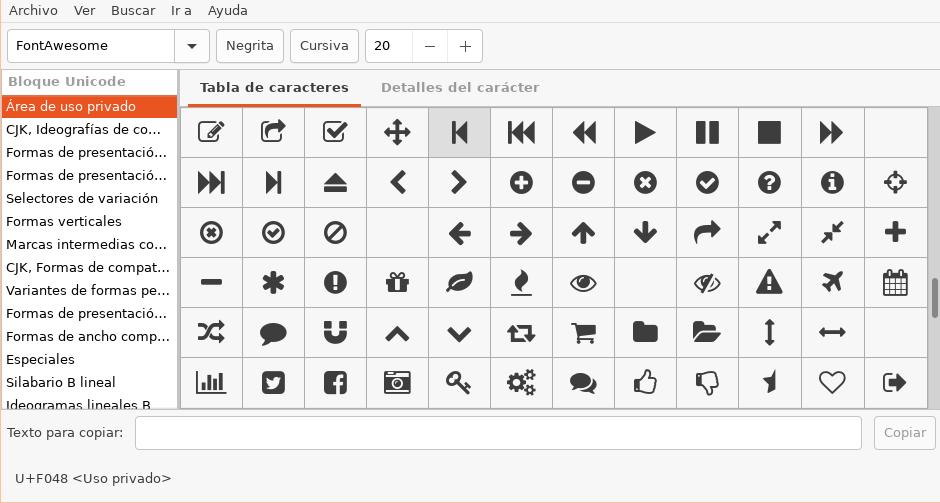Toggle the Negrita bold button

[x=249, y=46]
